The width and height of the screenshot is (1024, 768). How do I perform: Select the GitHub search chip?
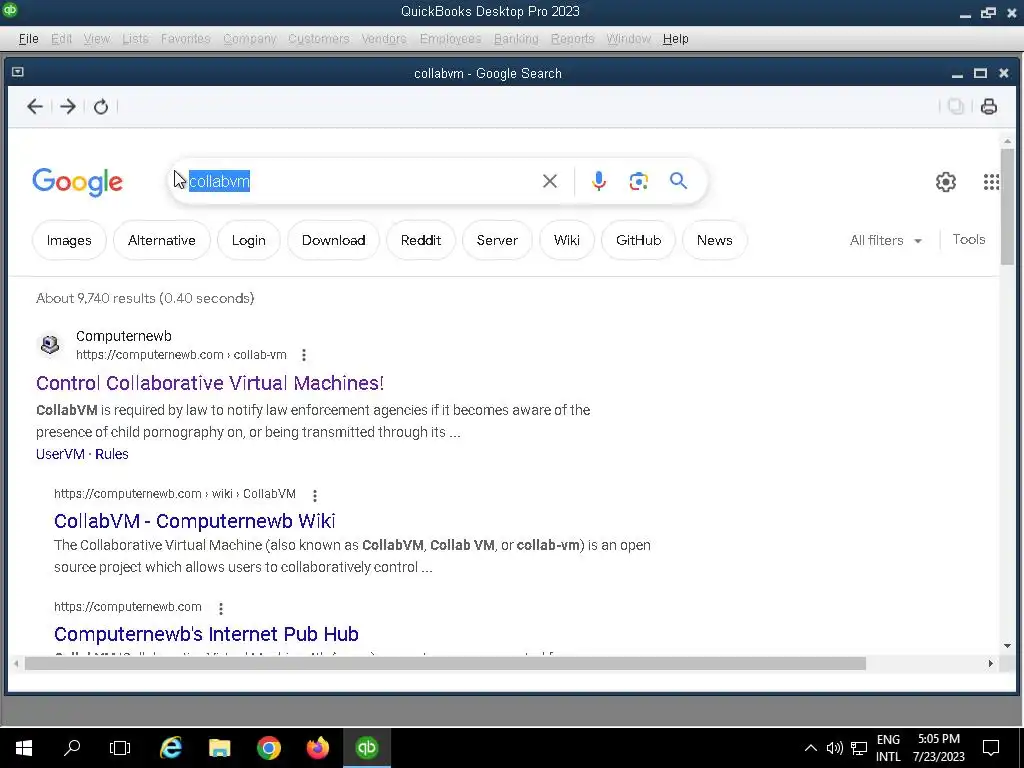click(638, 240)
